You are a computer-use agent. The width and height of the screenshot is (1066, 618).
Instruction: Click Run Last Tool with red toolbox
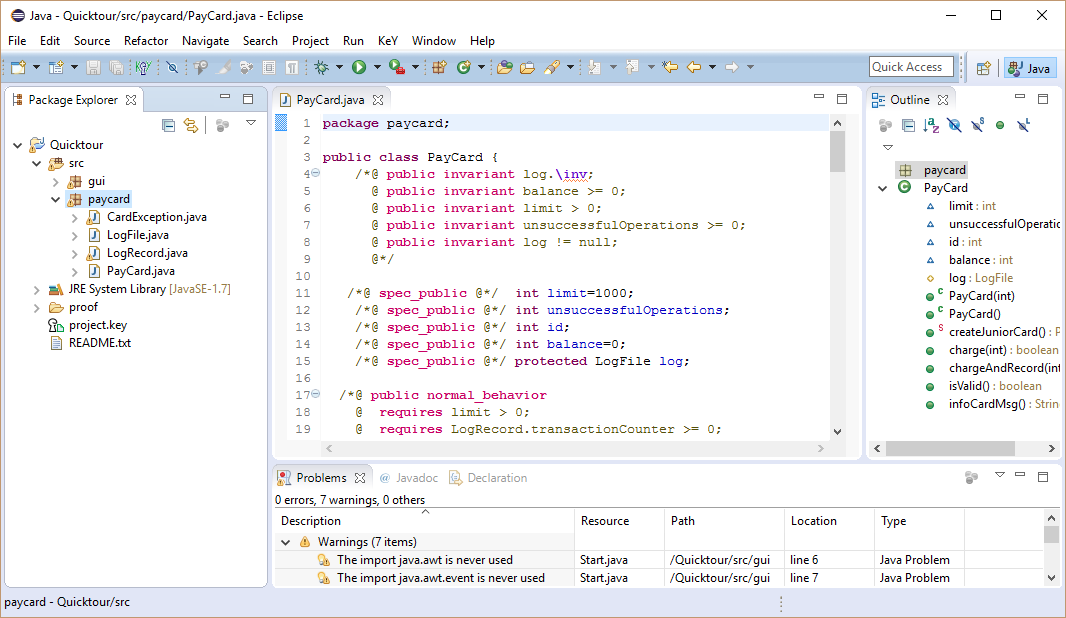(397, 67)
